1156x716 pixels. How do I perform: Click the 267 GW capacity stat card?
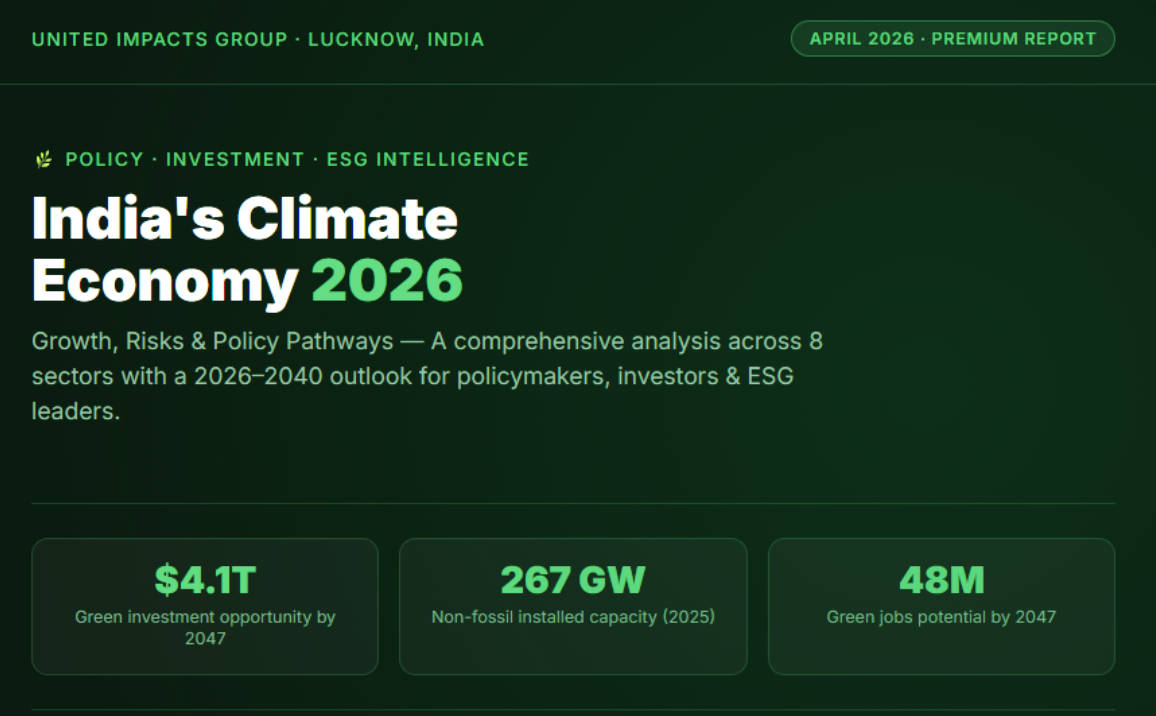pos(572,606)
